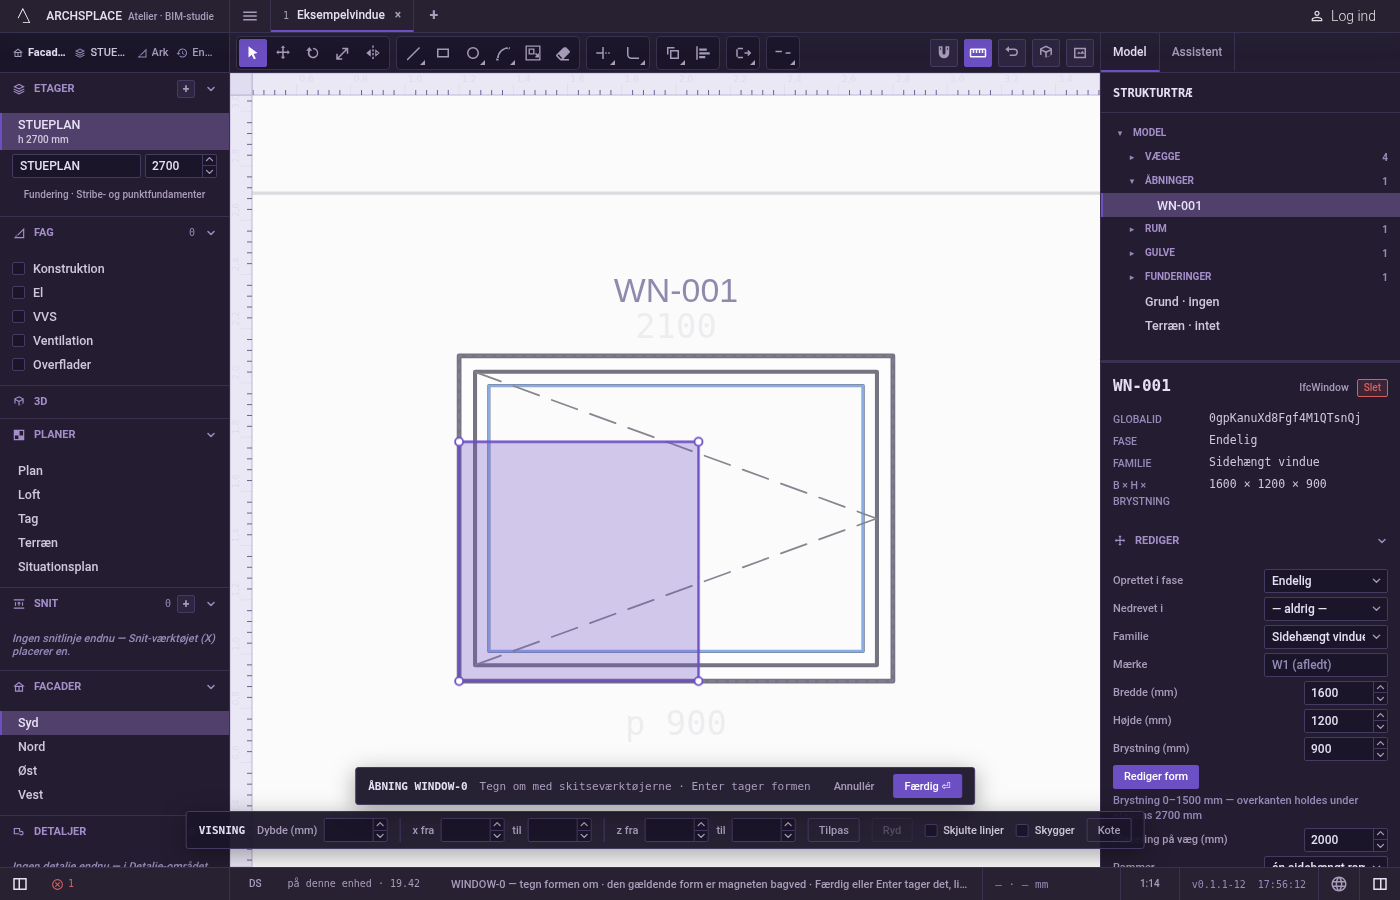
Task: Toggle the Skjulte linjer checkbox
Action: click(931, 830)
